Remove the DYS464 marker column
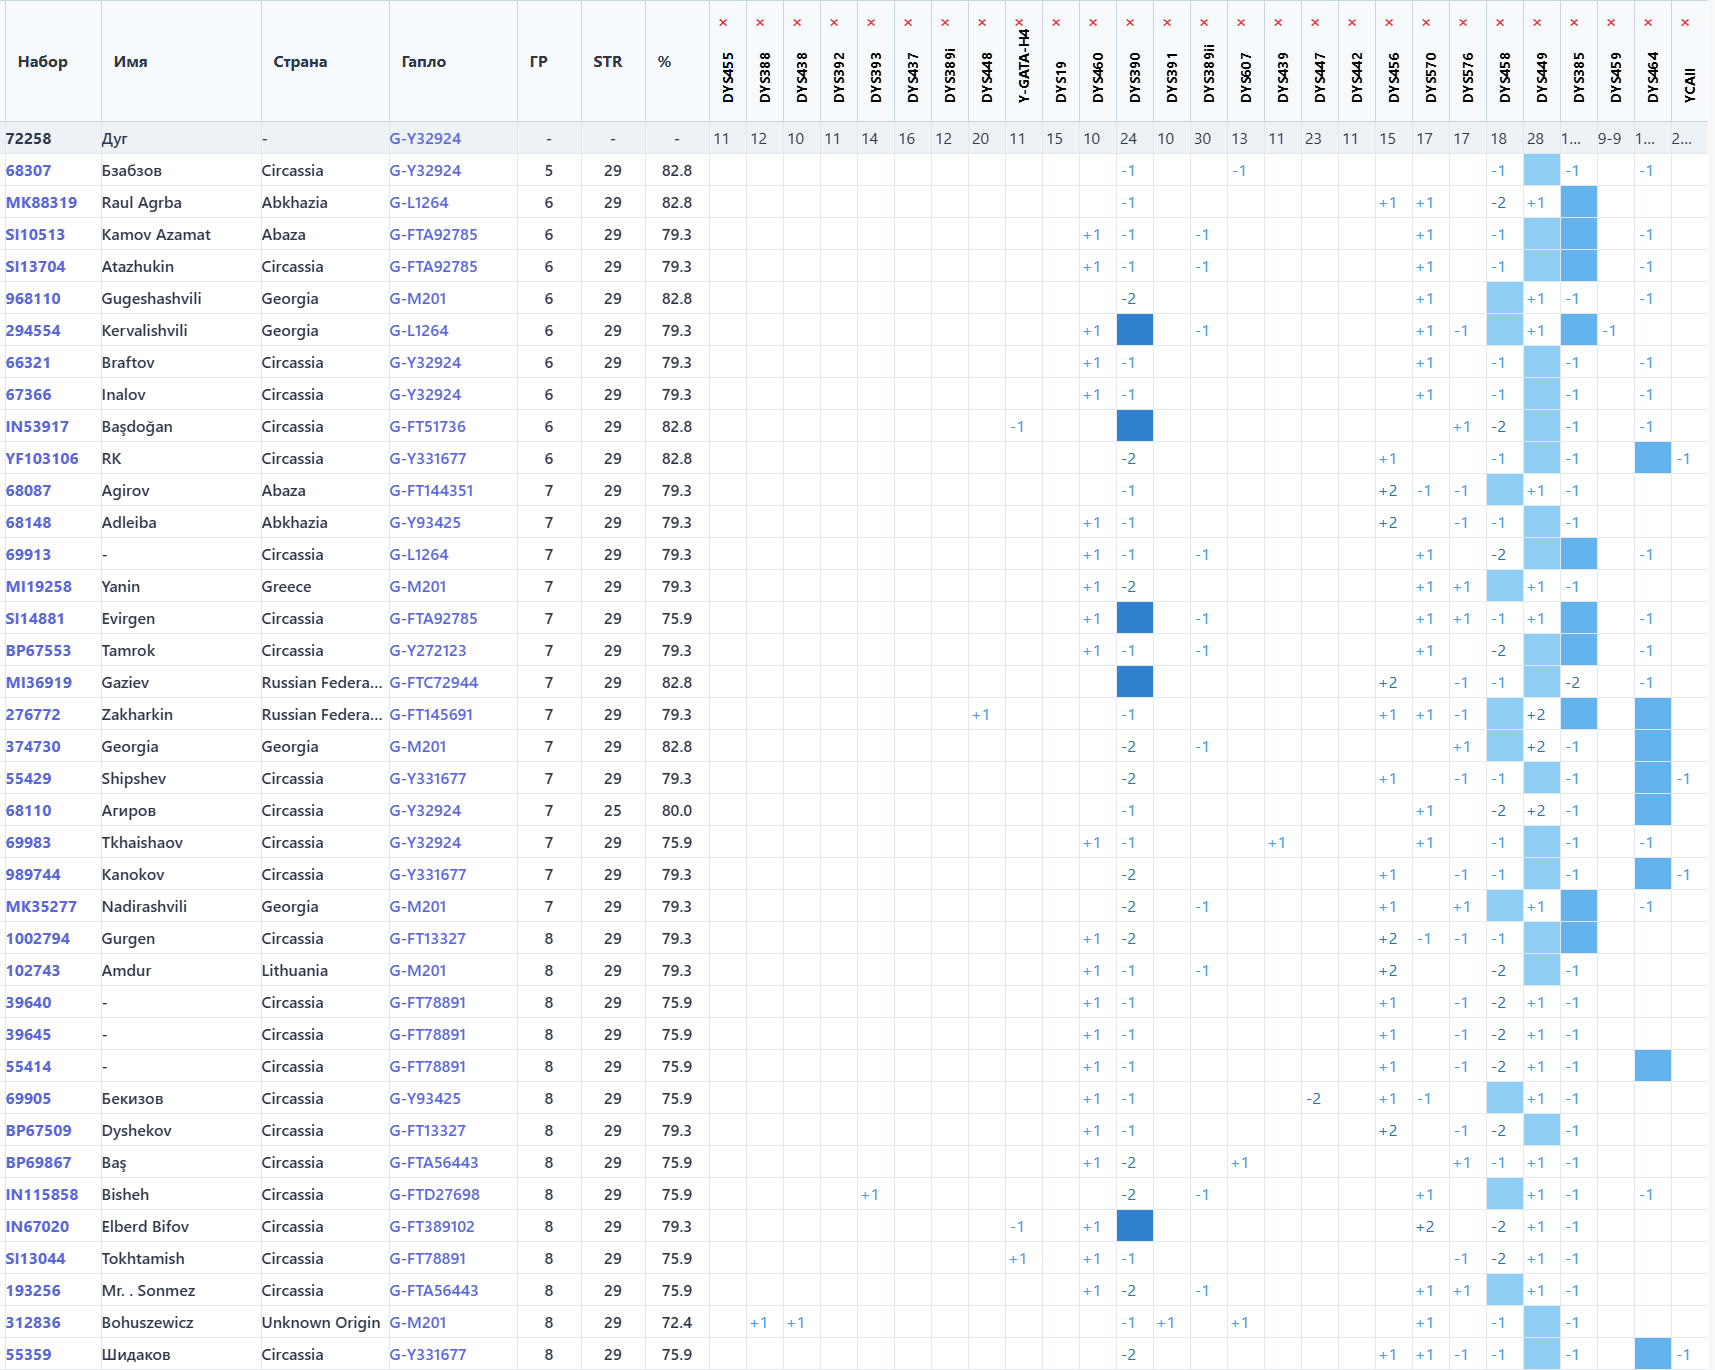This screenshot has width=1715, height=1370. (1648, 23)
